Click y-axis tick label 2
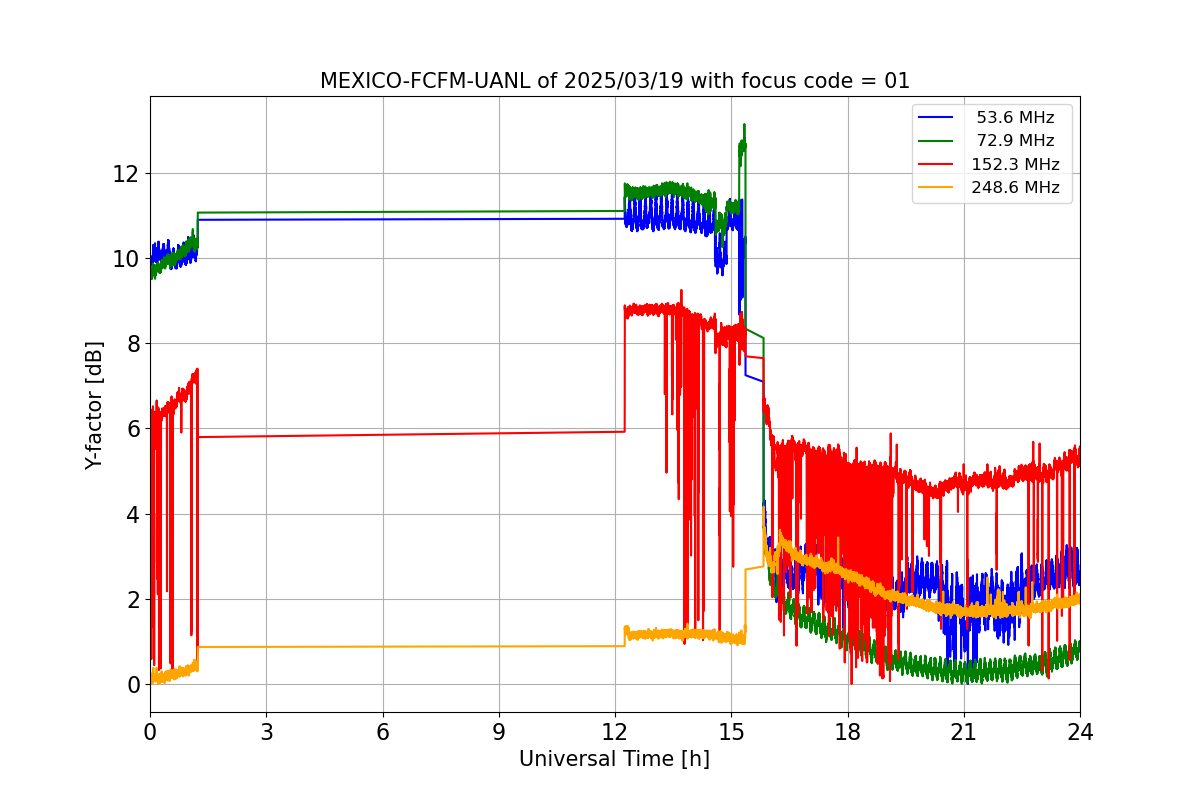 pos(133,600)
